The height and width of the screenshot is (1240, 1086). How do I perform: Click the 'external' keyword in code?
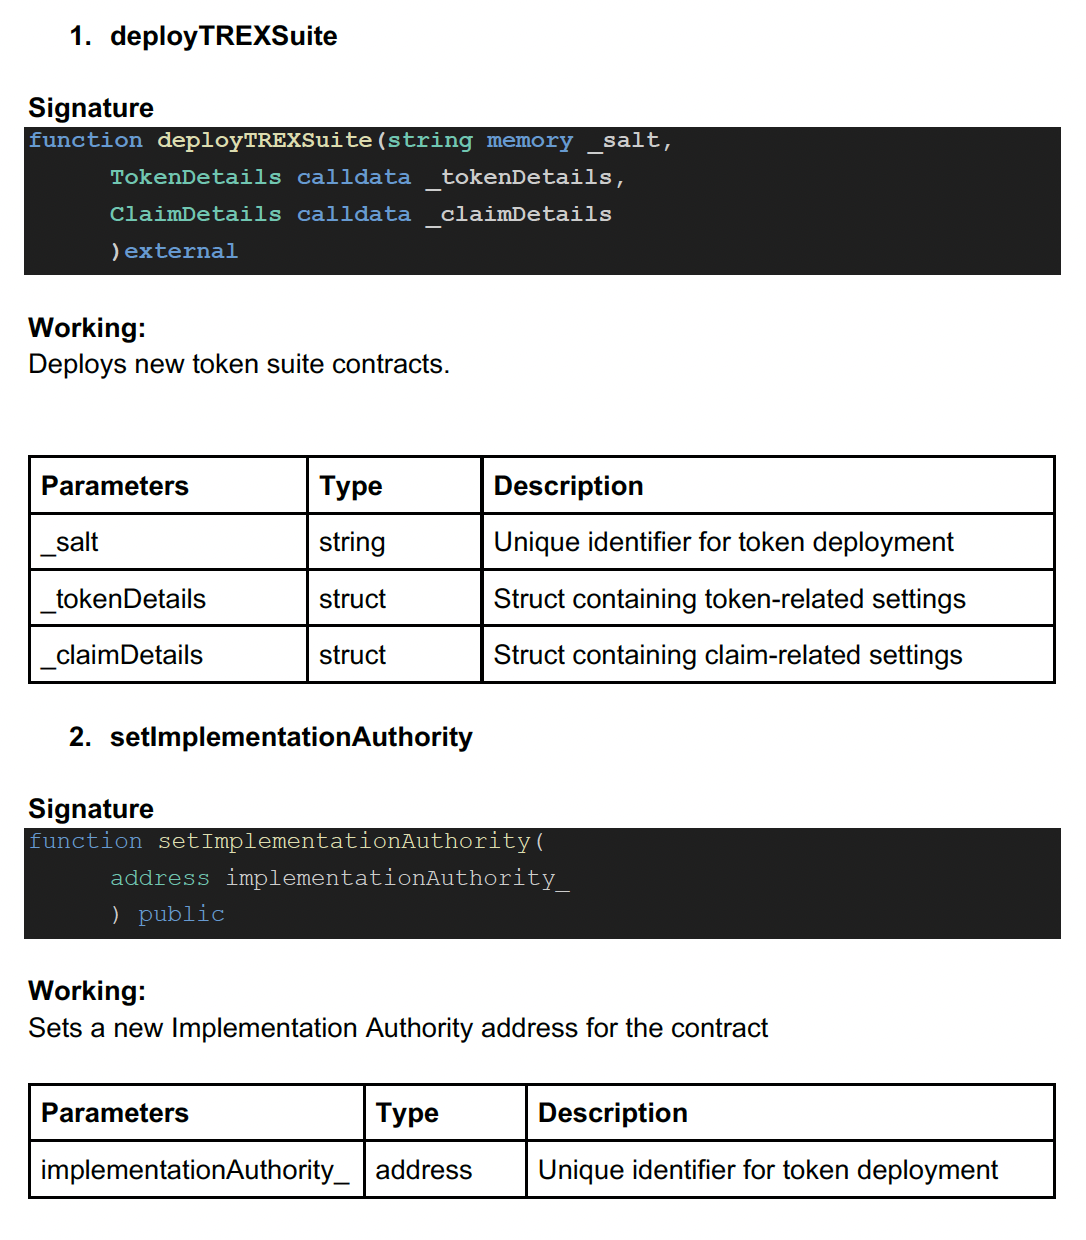click(x=181, y=251)
